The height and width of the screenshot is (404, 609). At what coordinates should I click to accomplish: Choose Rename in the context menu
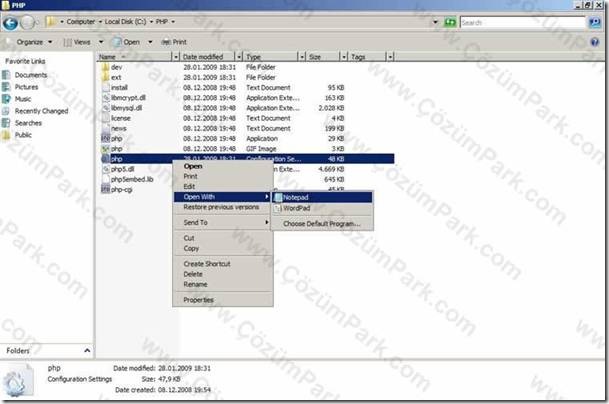coord(223,284)
